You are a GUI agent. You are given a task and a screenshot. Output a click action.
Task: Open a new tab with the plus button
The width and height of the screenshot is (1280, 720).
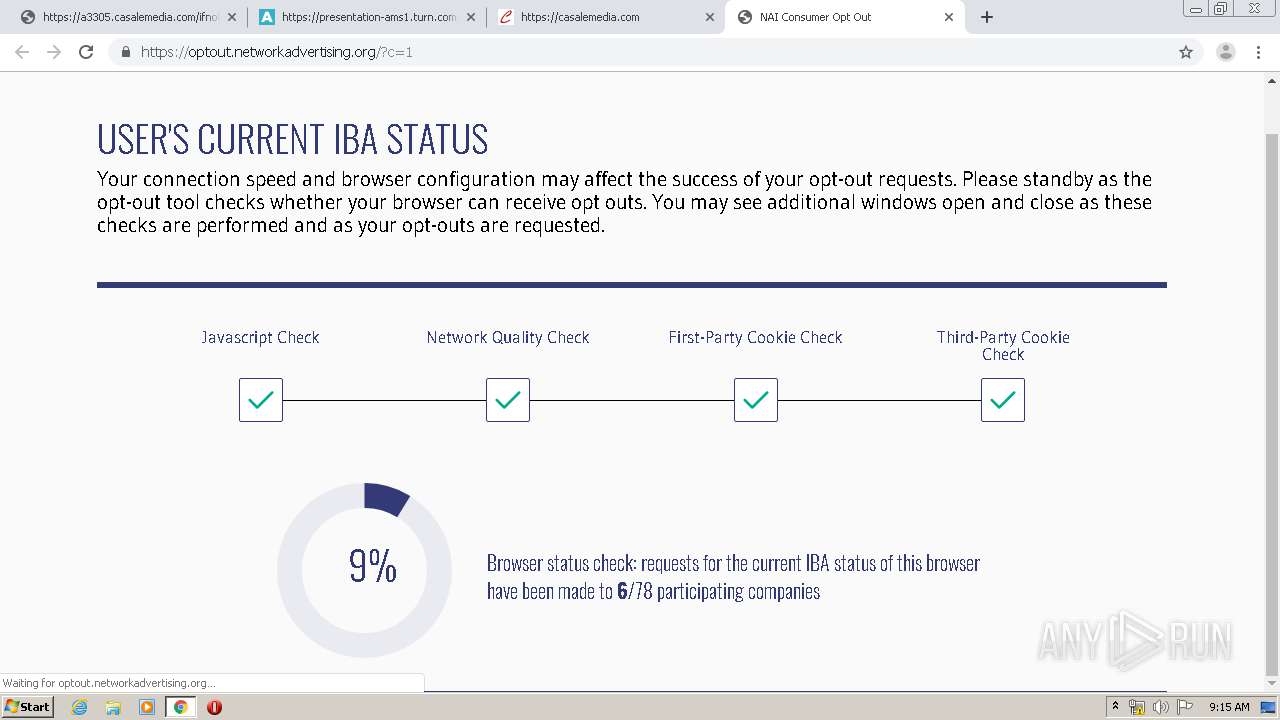tap(987, 17)
